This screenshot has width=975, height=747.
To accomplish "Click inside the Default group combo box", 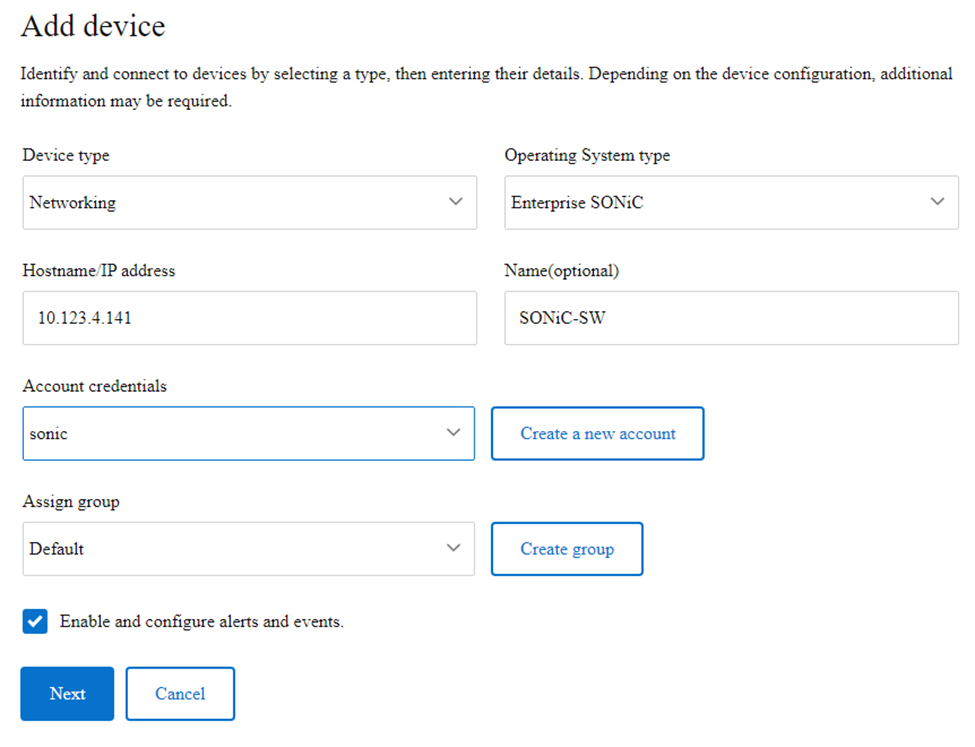I will pyautogui.click(x=248, y=548).
